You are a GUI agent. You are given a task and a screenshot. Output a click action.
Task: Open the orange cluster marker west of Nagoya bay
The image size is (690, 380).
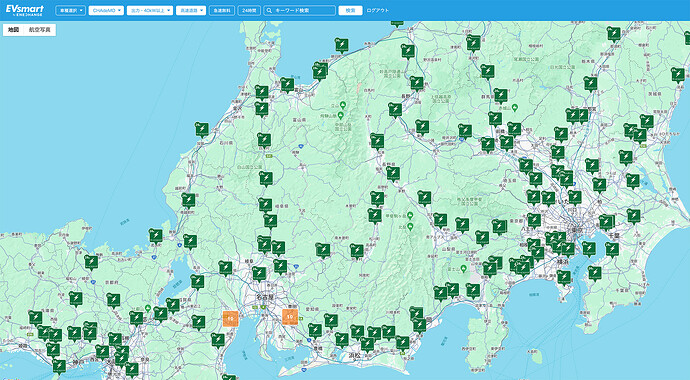(231, 318)
